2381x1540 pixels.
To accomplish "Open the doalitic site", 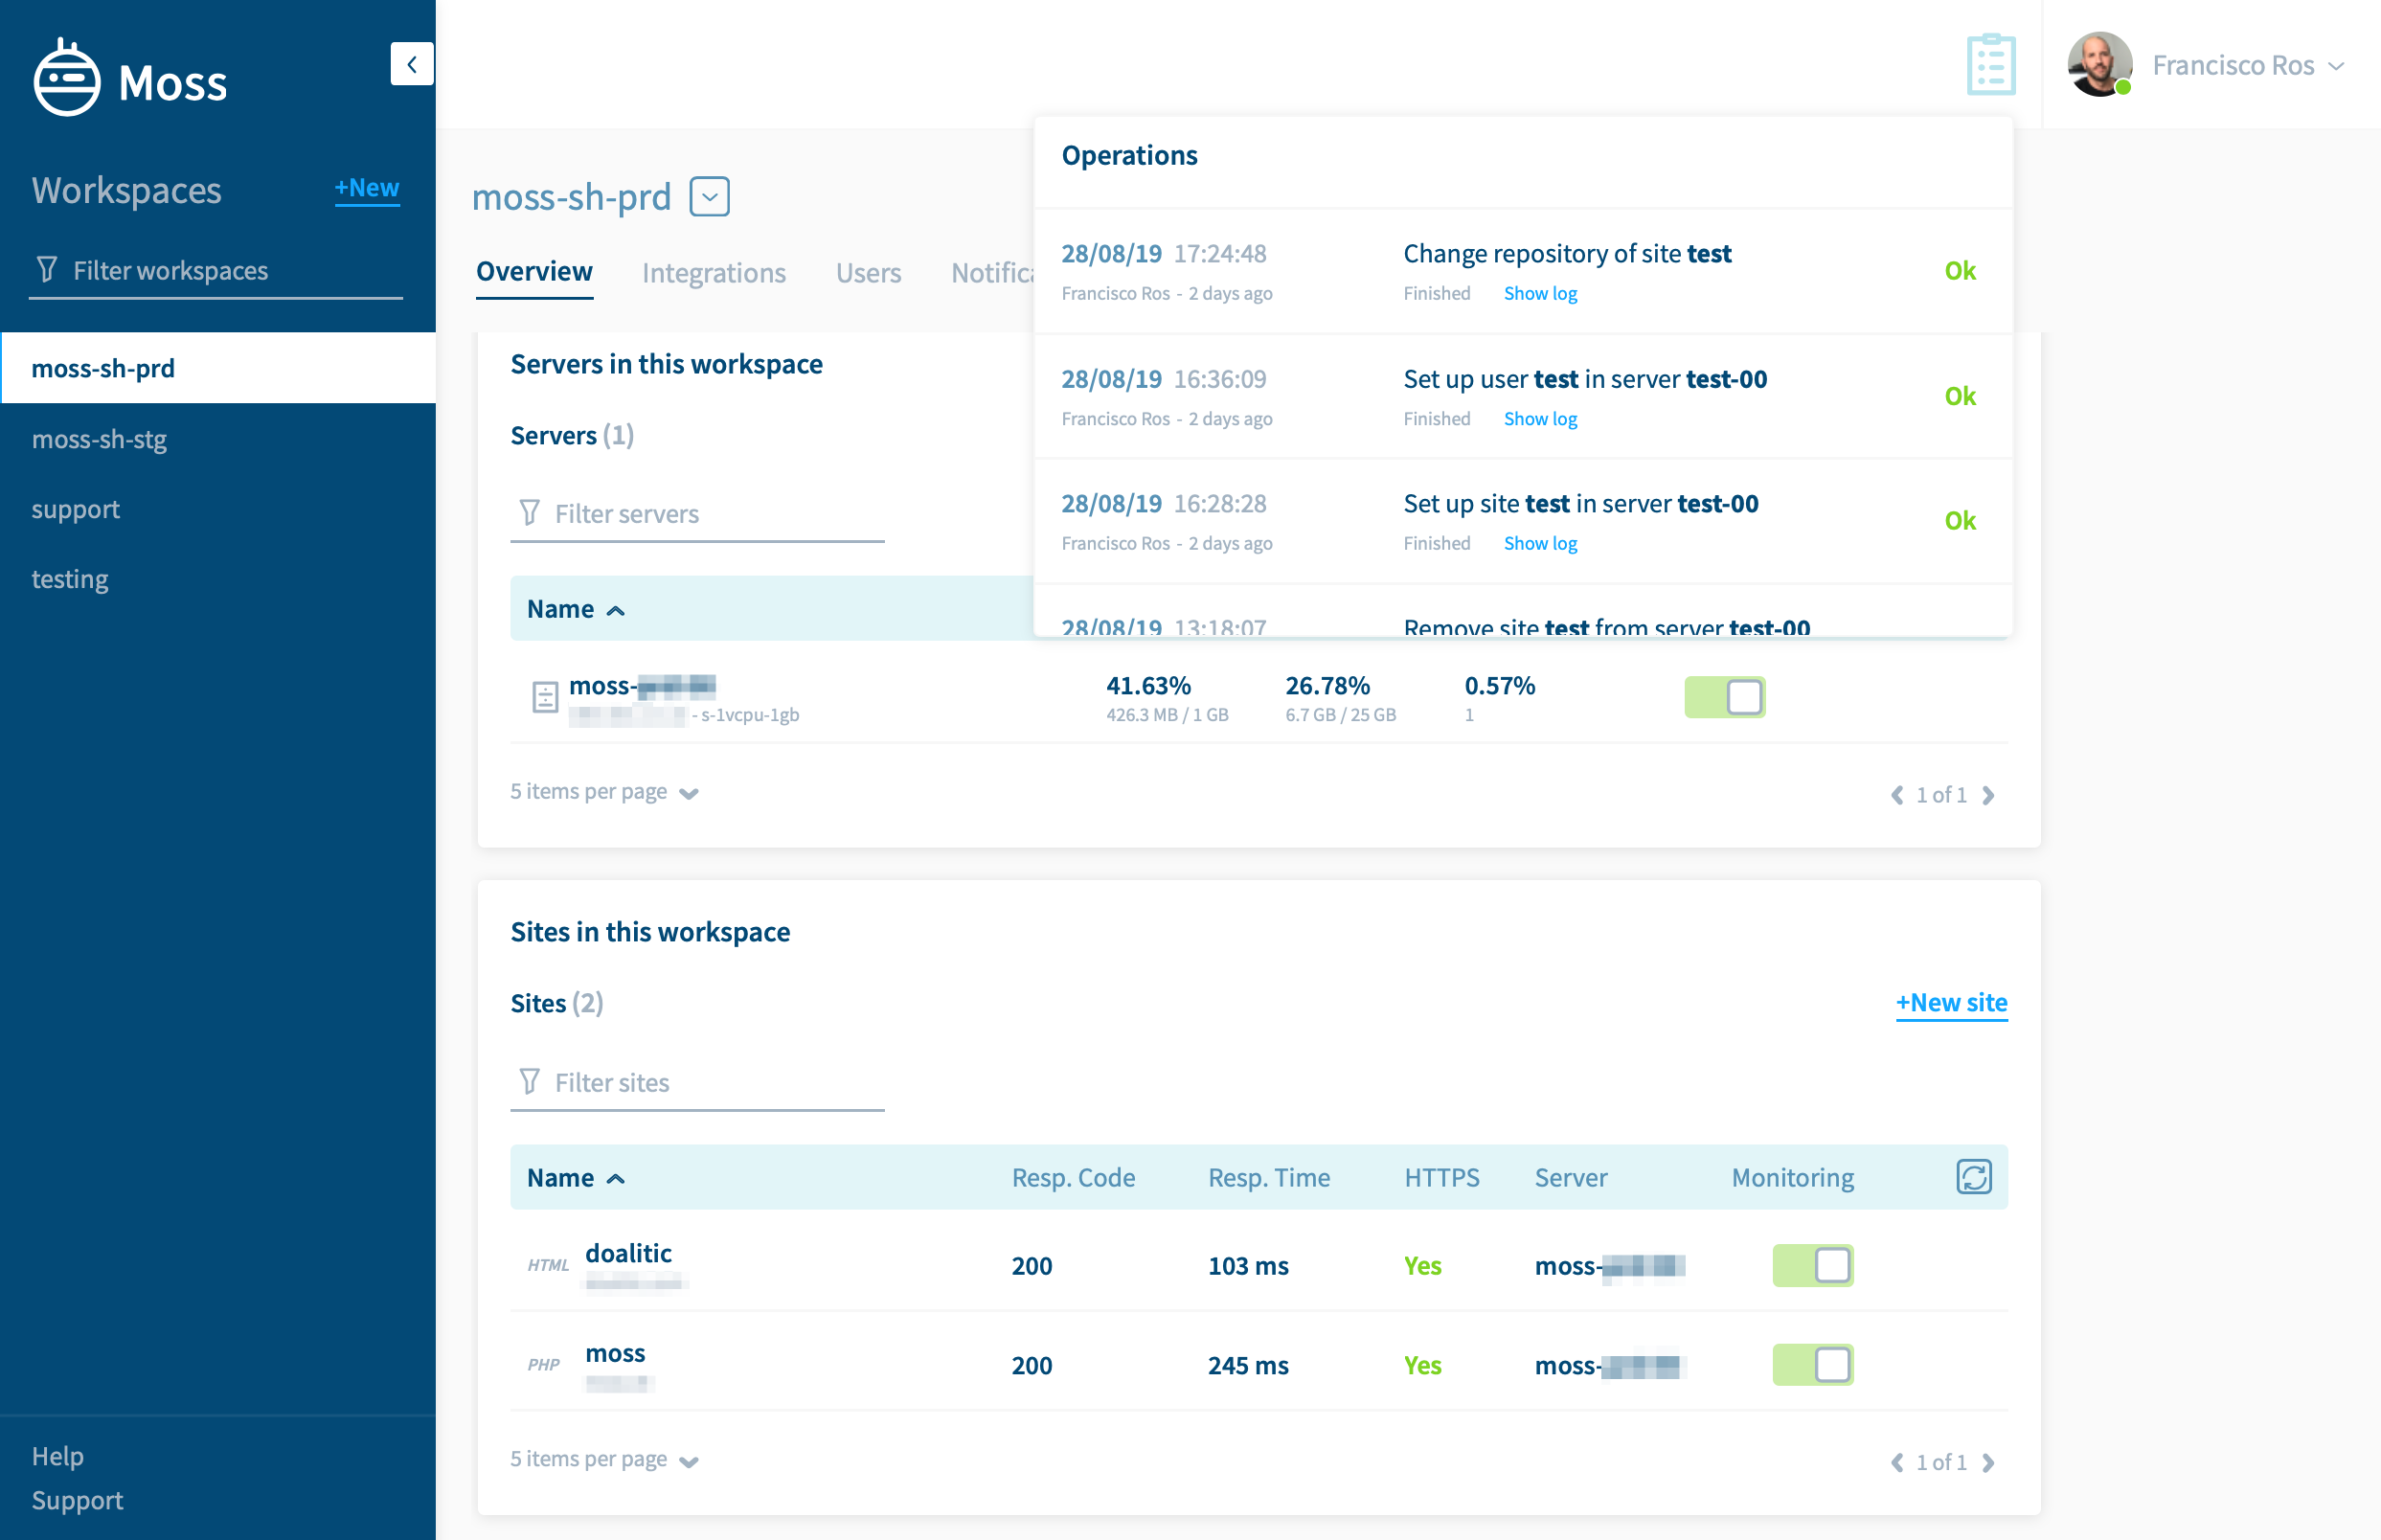I will pyautogui.click(x=628, y=1253).
